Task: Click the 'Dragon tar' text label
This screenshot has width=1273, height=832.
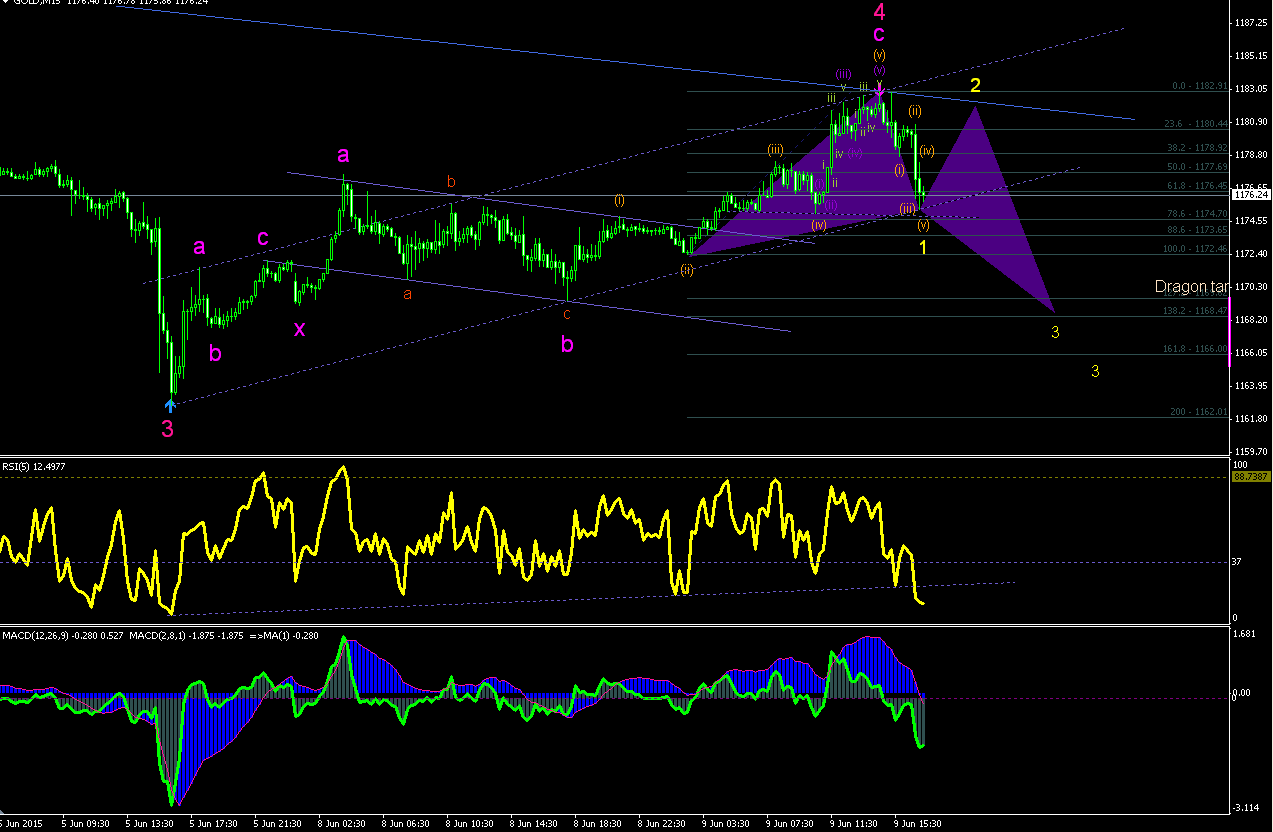Action: pyautogui.click(x=1192, y=287)
